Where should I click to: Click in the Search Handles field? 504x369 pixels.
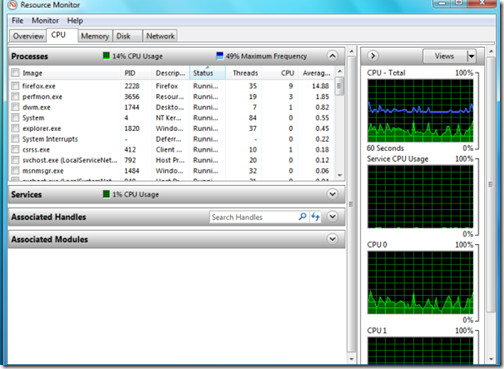[x=253, y=217]
